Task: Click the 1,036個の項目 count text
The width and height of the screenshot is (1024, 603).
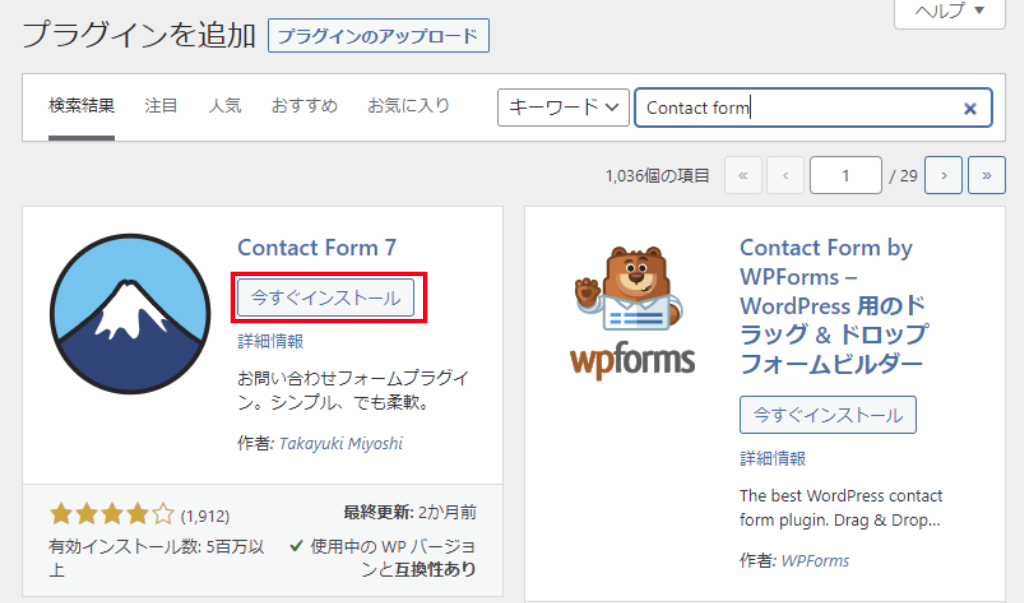Action: pos(657,176)
